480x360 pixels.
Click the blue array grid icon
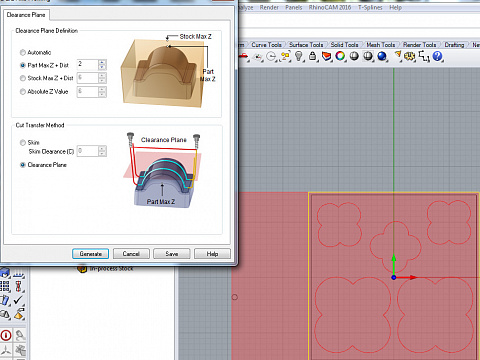coord(5,286)
